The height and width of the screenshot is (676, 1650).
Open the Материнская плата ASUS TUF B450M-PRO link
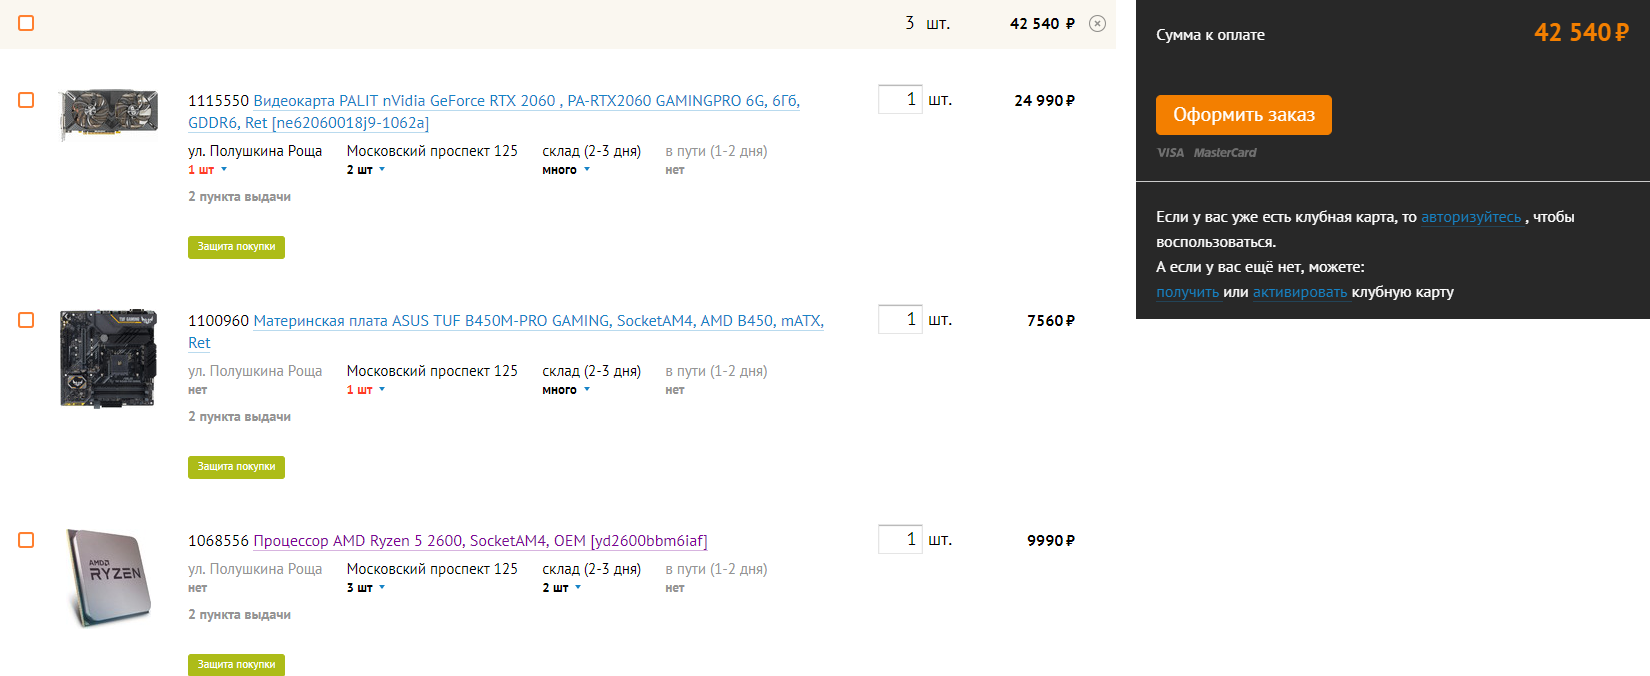tap(506, 332)
